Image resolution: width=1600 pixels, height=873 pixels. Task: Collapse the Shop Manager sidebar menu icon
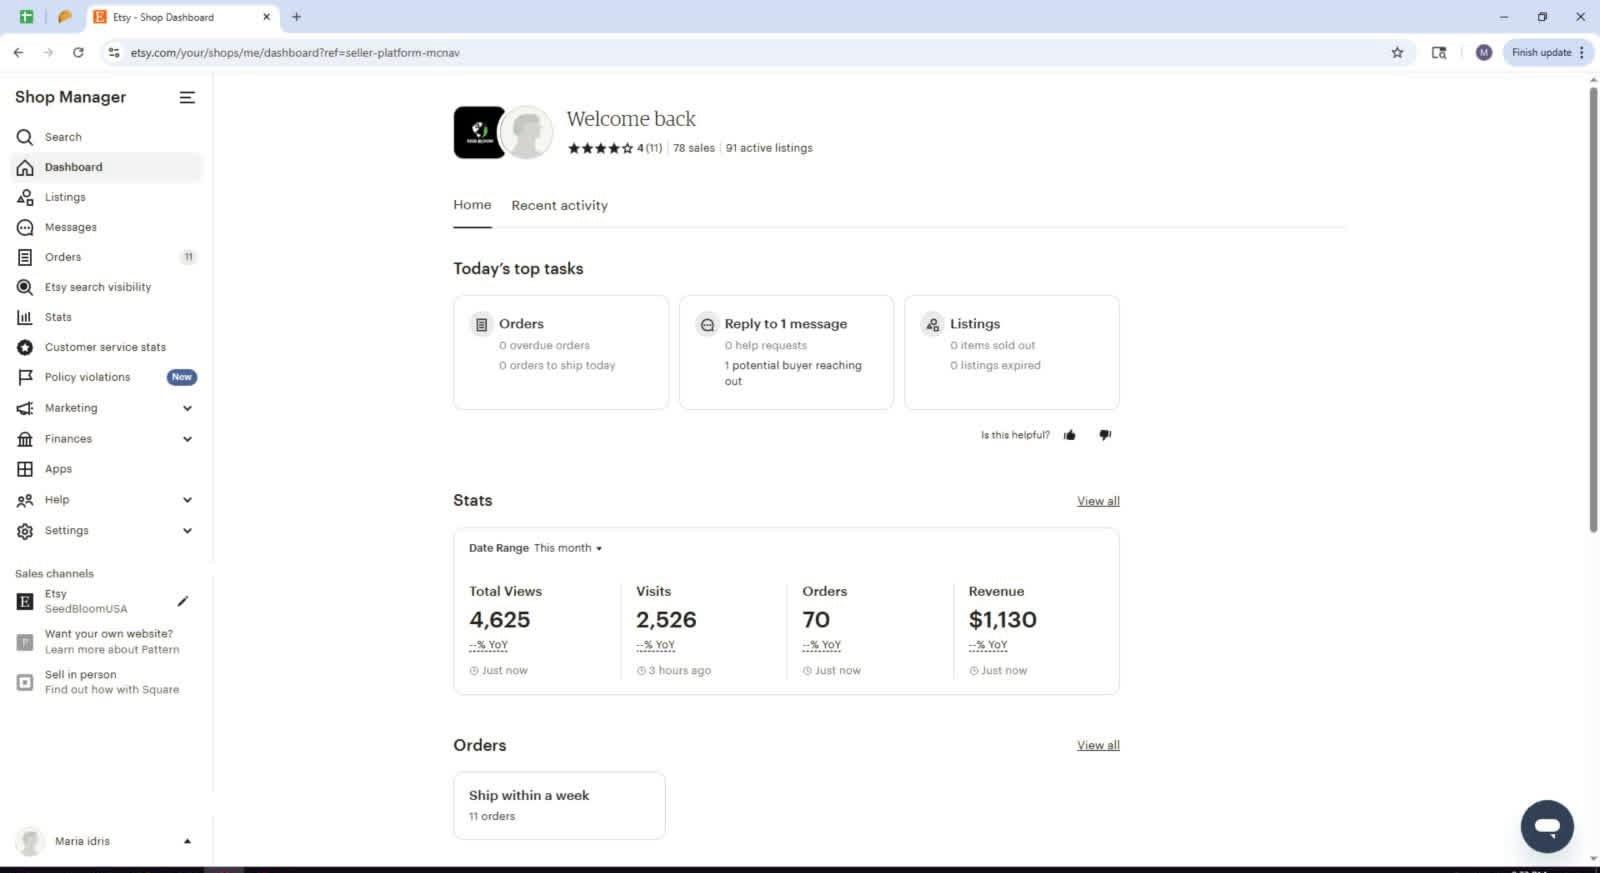(x=187, y=97)
